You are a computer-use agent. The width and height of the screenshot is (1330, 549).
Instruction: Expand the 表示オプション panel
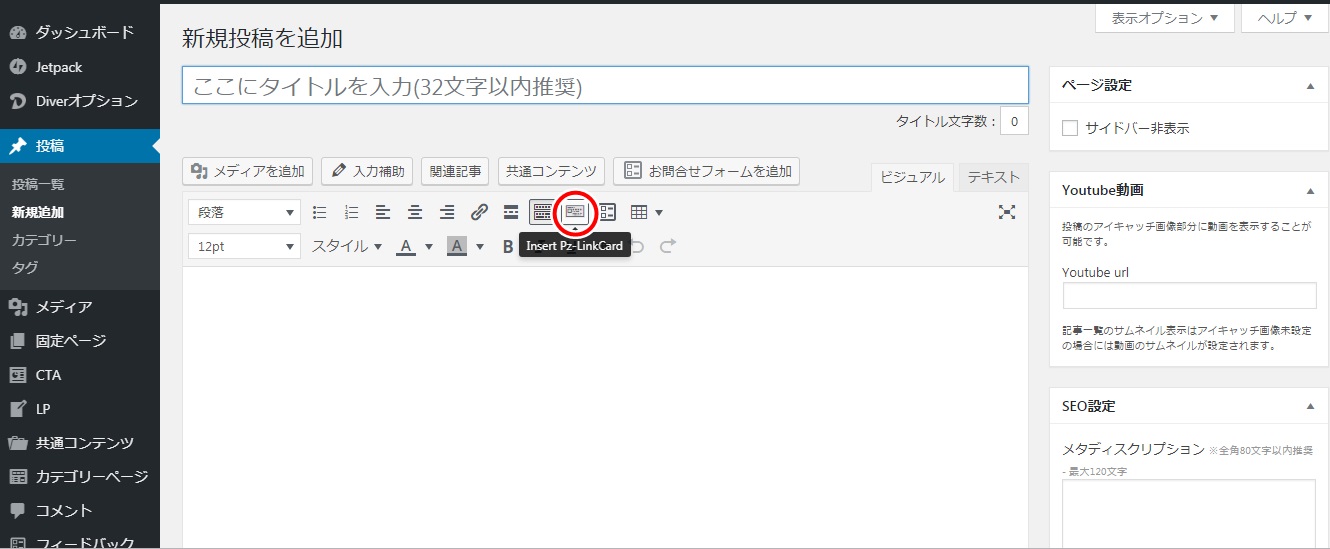pyautogui.click(x=1165, y=18)
